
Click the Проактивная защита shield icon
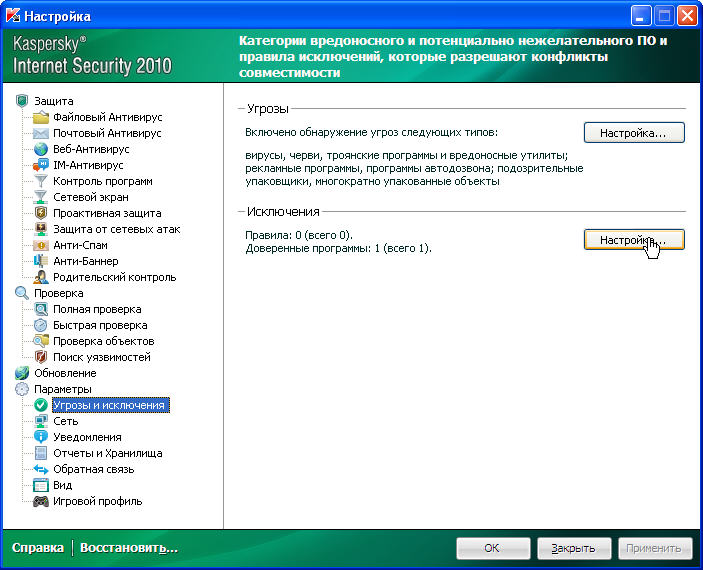coord(41,213)
